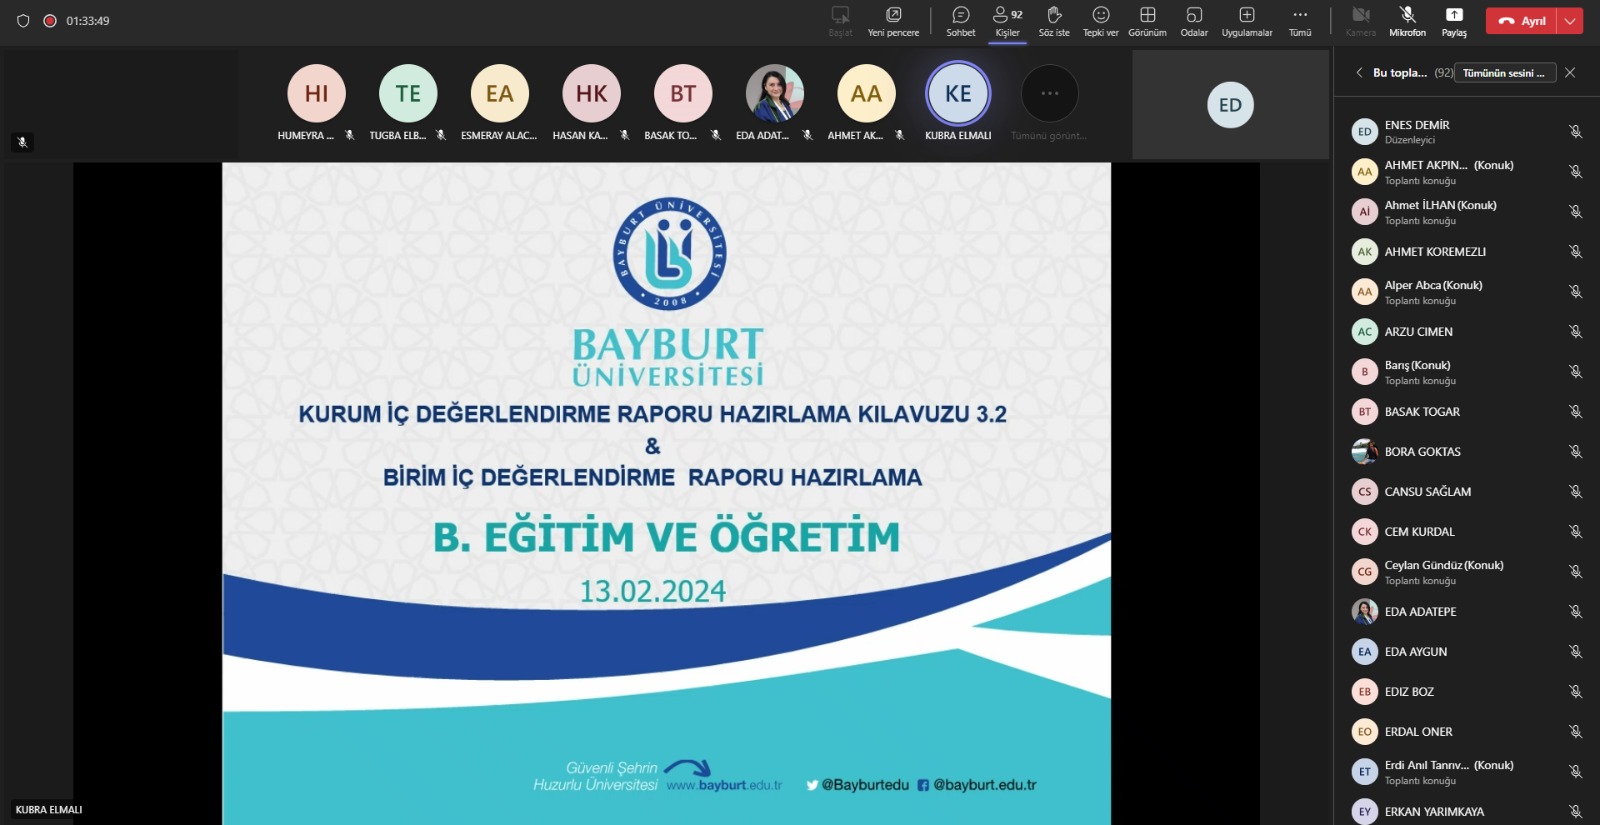Select Ahmet İLHAN (Konuk) in list
The width and height of the screenshot is (1600, 825).
1467,212
